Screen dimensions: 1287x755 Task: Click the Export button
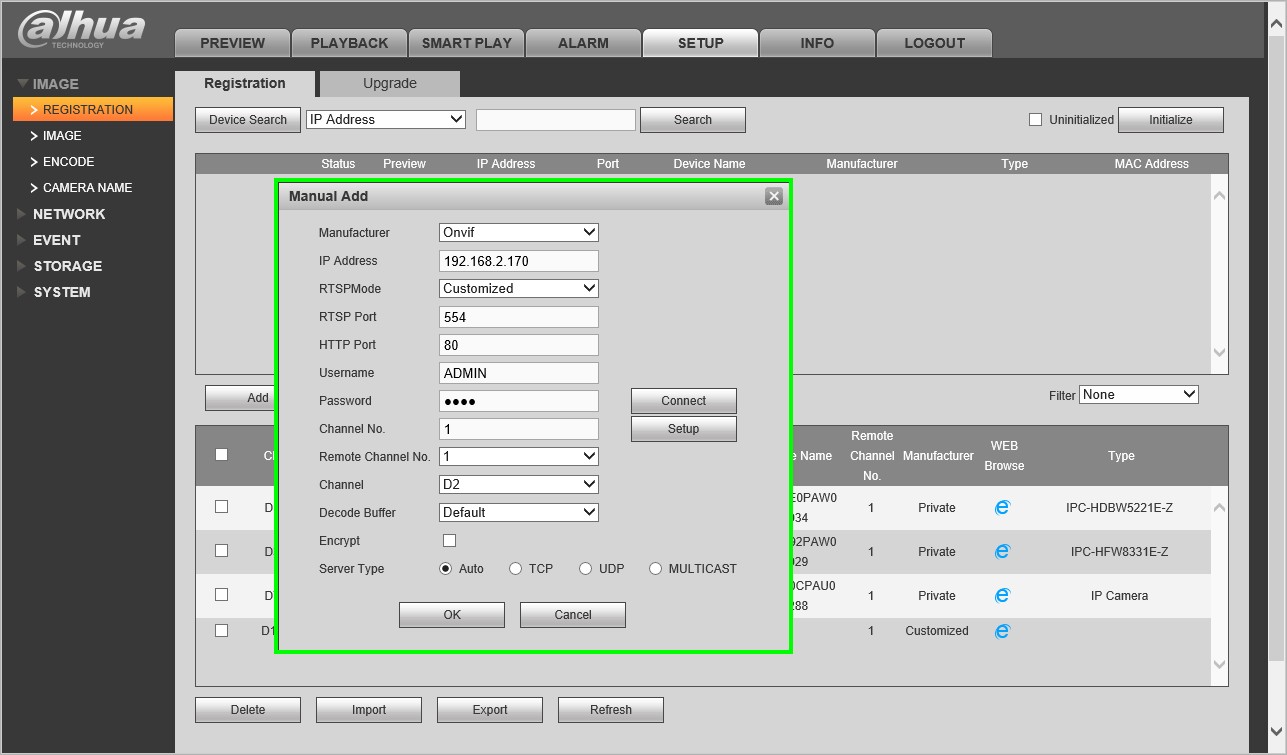490,710
